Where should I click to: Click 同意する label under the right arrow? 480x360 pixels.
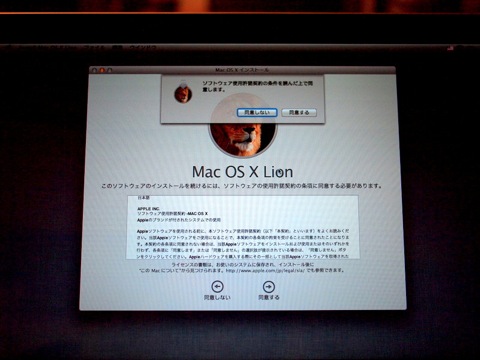[x=269, y=297]
